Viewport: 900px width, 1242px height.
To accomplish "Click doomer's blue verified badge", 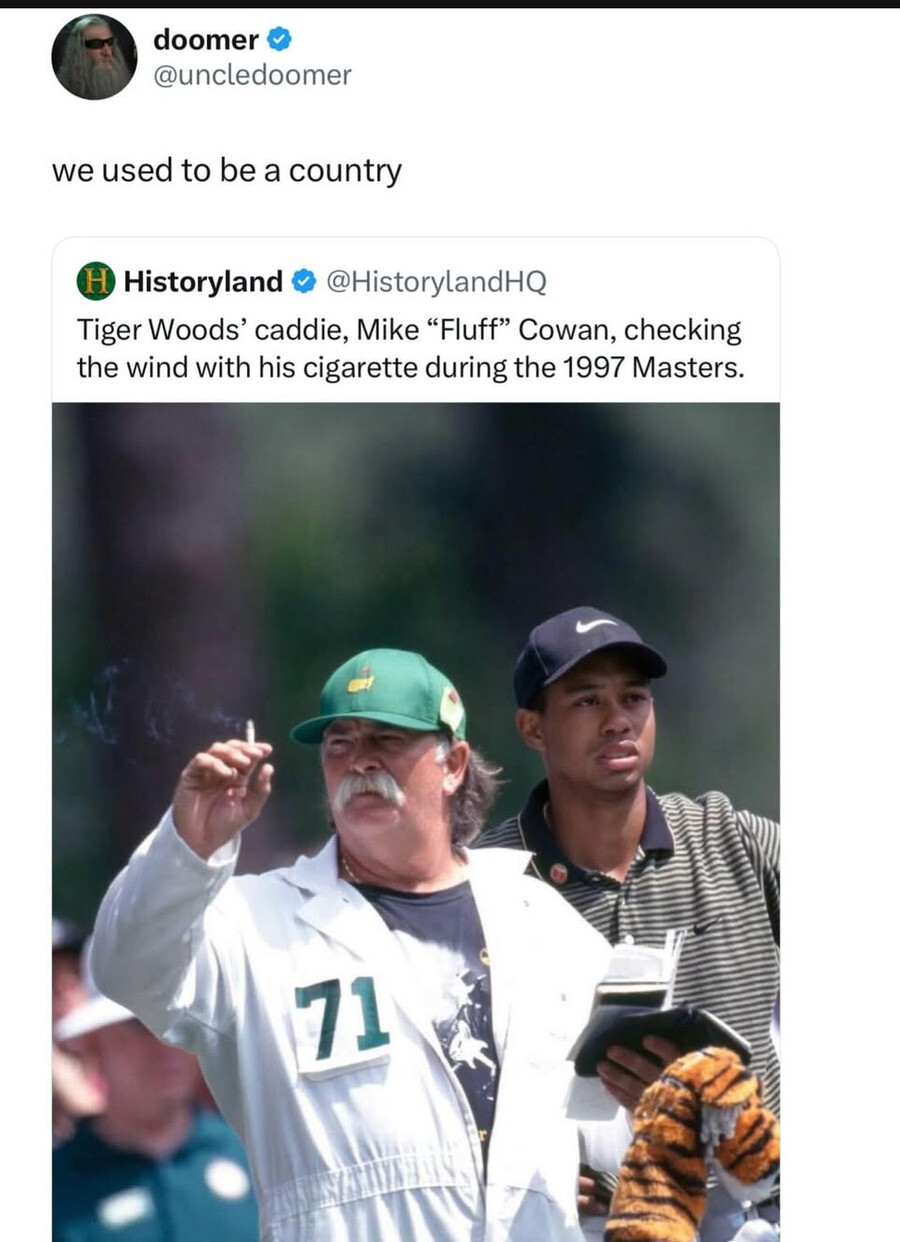I will coord(281,40).
